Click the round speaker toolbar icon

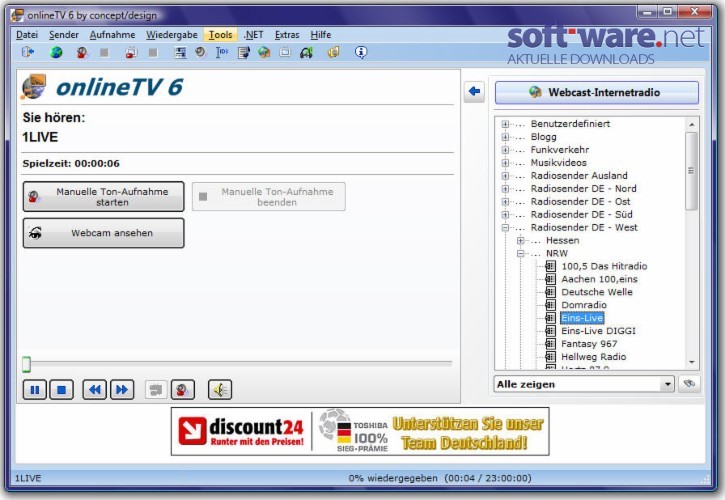pos(200,52)
